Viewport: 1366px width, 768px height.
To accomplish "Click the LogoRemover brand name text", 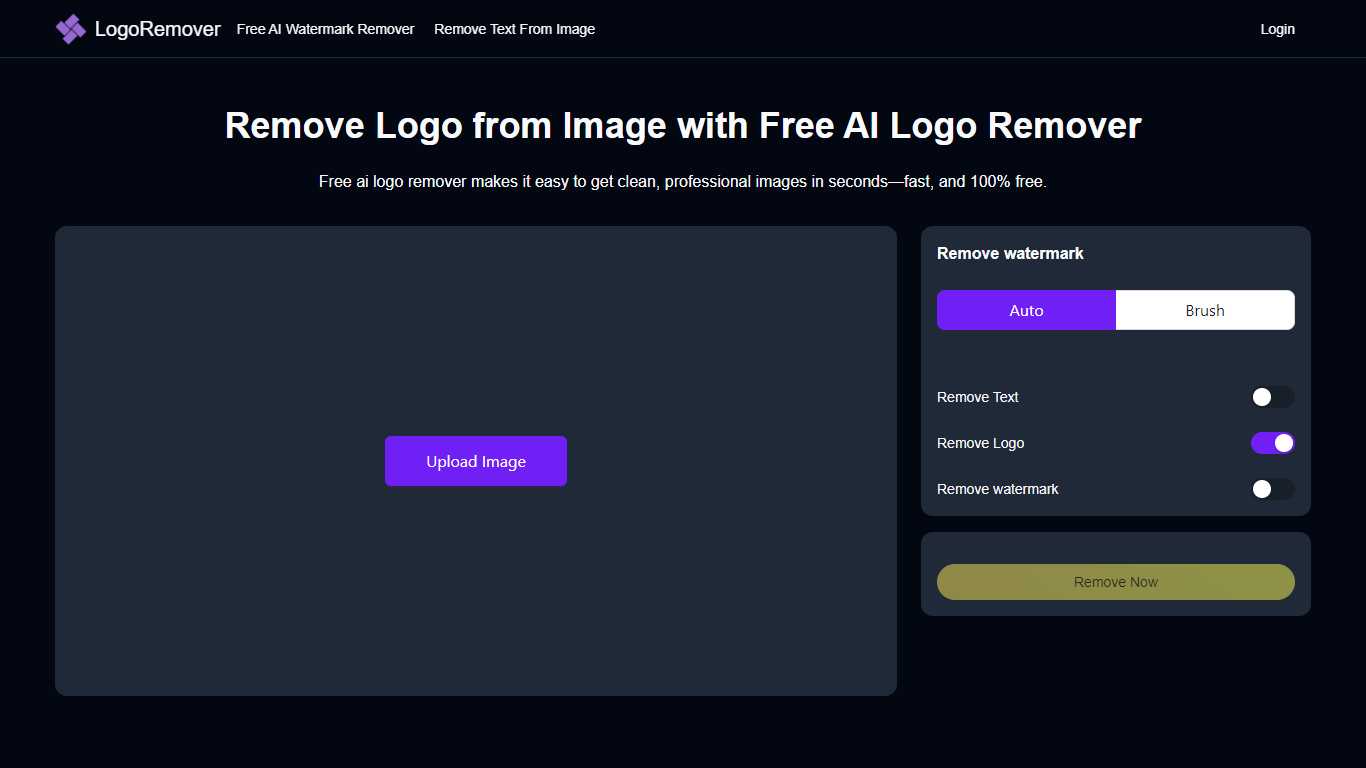I will coord(157,29).
